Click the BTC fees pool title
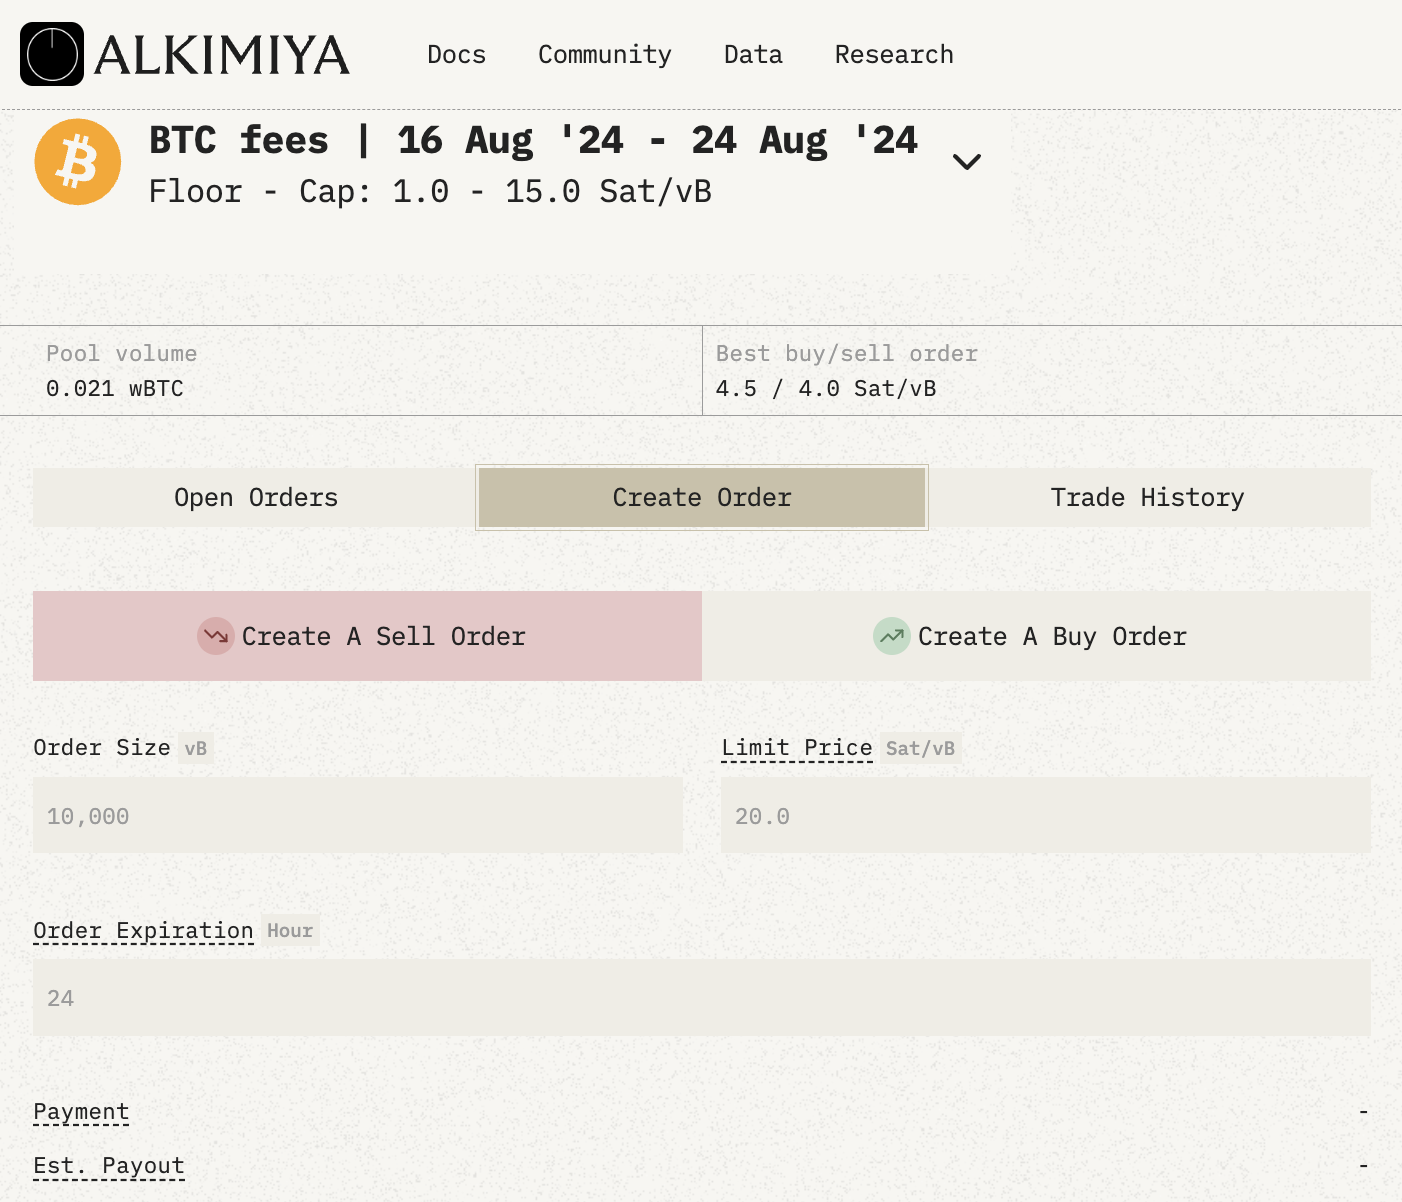Screen dimensions: 1402x1202 click(x=533, y=141)
